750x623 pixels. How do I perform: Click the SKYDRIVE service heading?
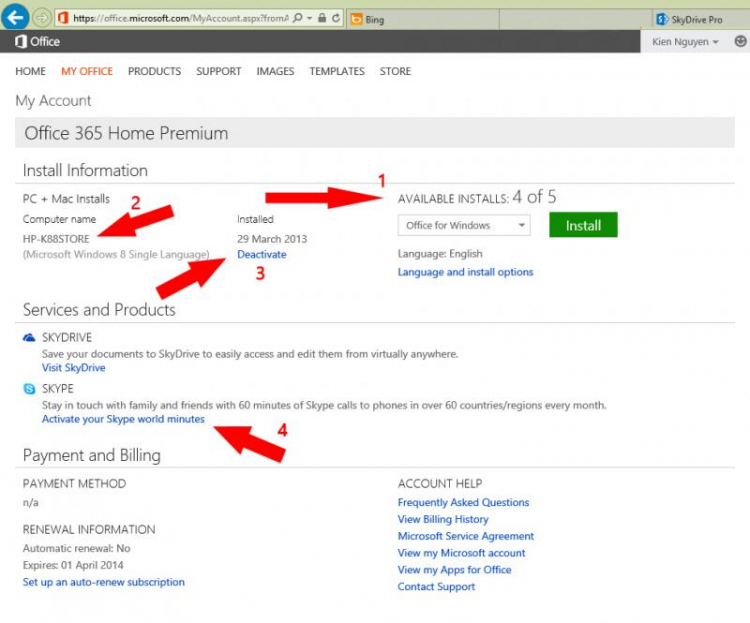[66, 337]
